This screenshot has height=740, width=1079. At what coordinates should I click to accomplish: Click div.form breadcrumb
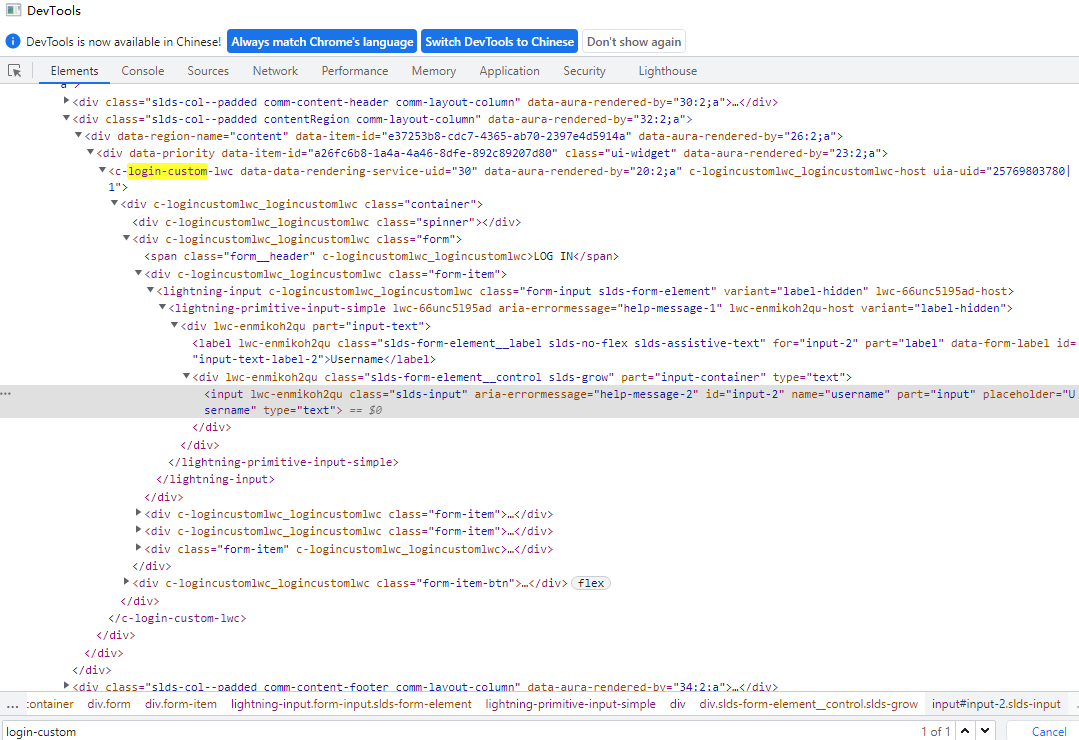109,704
